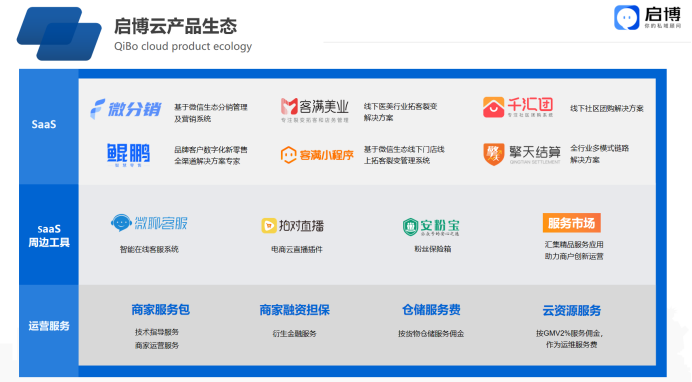Select the 微分销 product logo
This screenshot has height=382, width=692.
[126, 109]
